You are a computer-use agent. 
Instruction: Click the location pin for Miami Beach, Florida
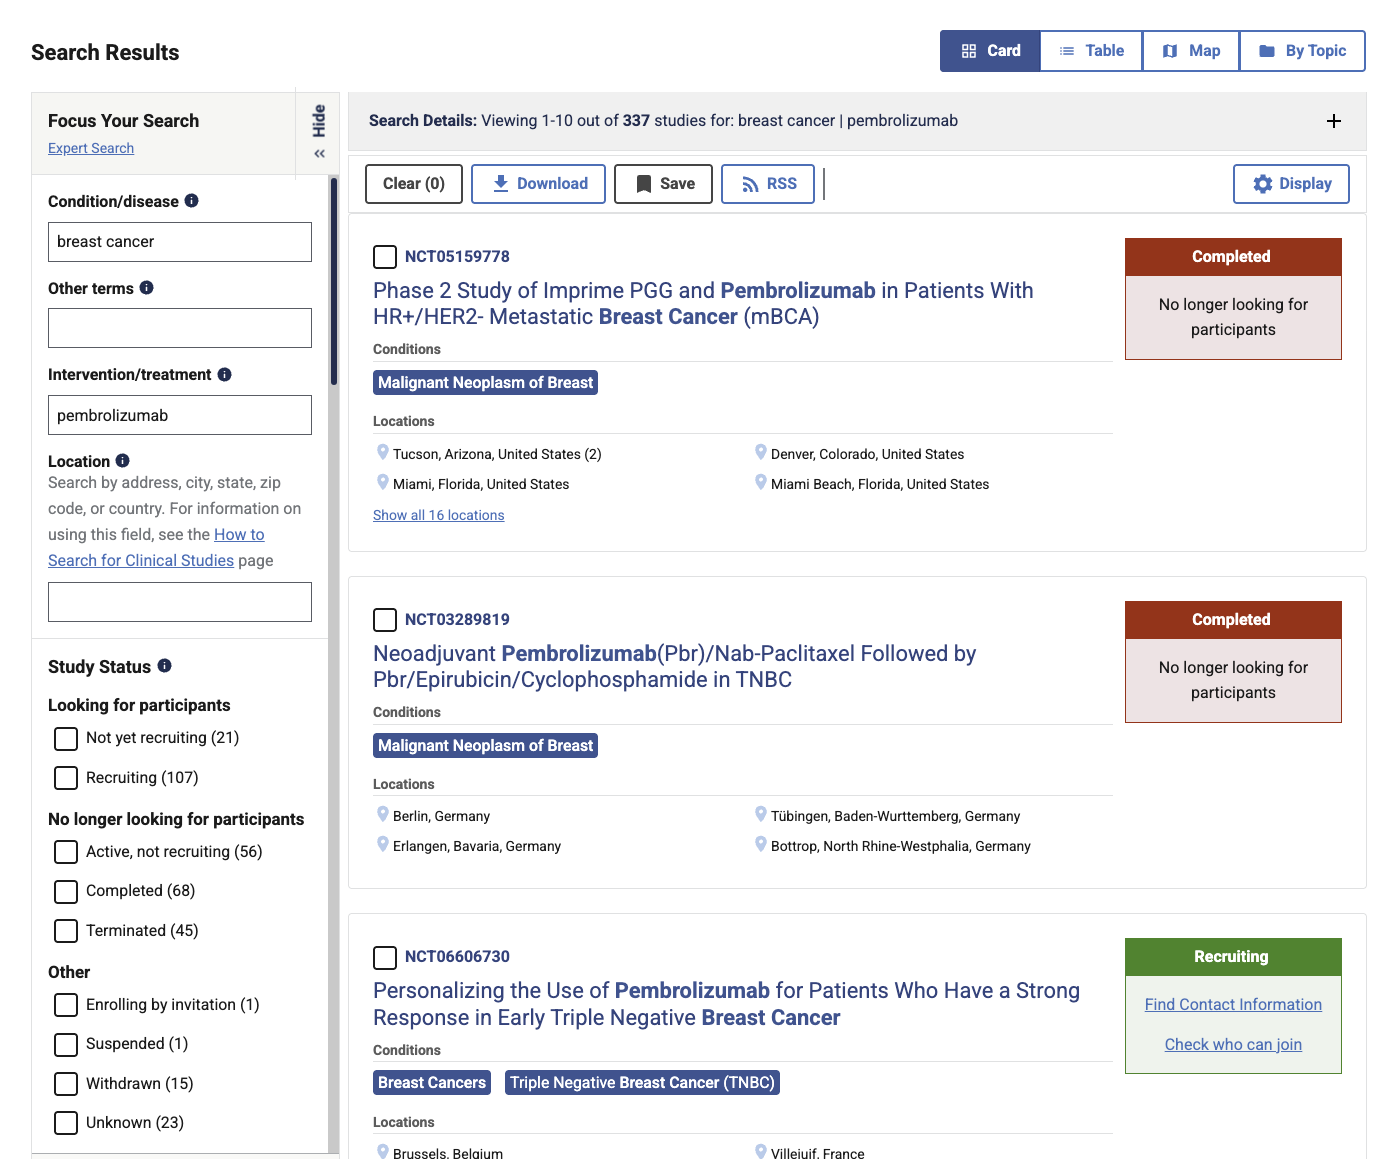760,483
